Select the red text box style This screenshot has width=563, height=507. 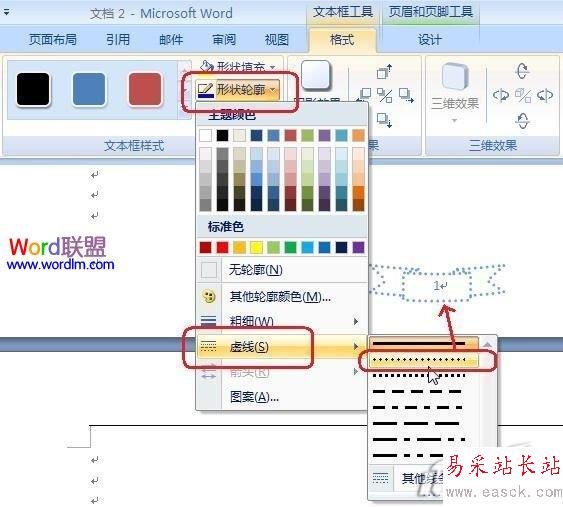[145, 89]
